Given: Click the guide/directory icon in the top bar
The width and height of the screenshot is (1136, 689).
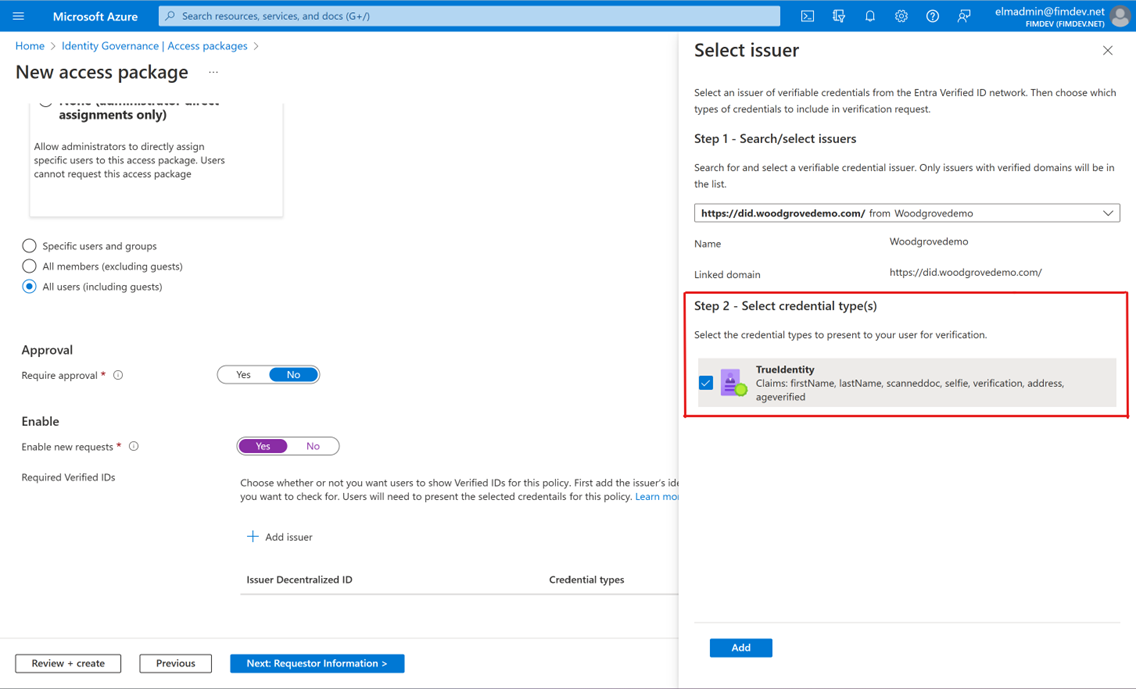Looking at the screenshot, I should point(838,15).
